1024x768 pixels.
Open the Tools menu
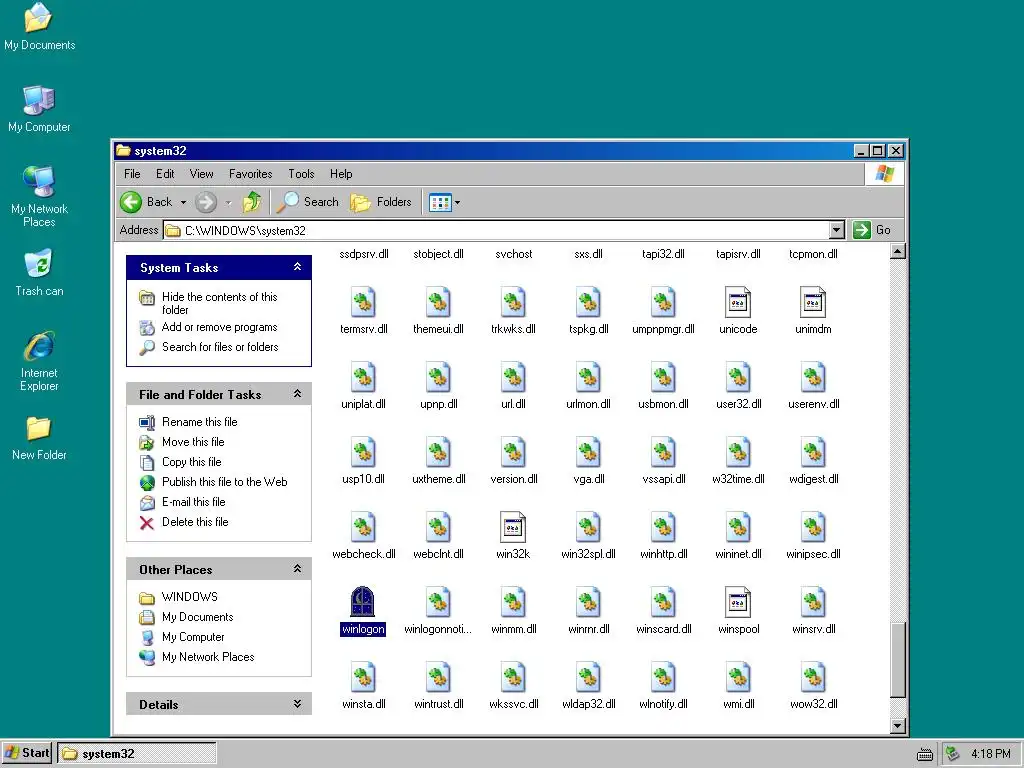click(x=301, y=174)
